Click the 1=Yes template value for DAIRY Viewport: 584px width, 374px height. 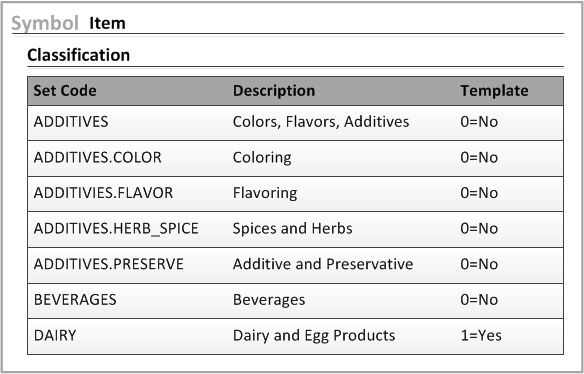pos(481,336)
